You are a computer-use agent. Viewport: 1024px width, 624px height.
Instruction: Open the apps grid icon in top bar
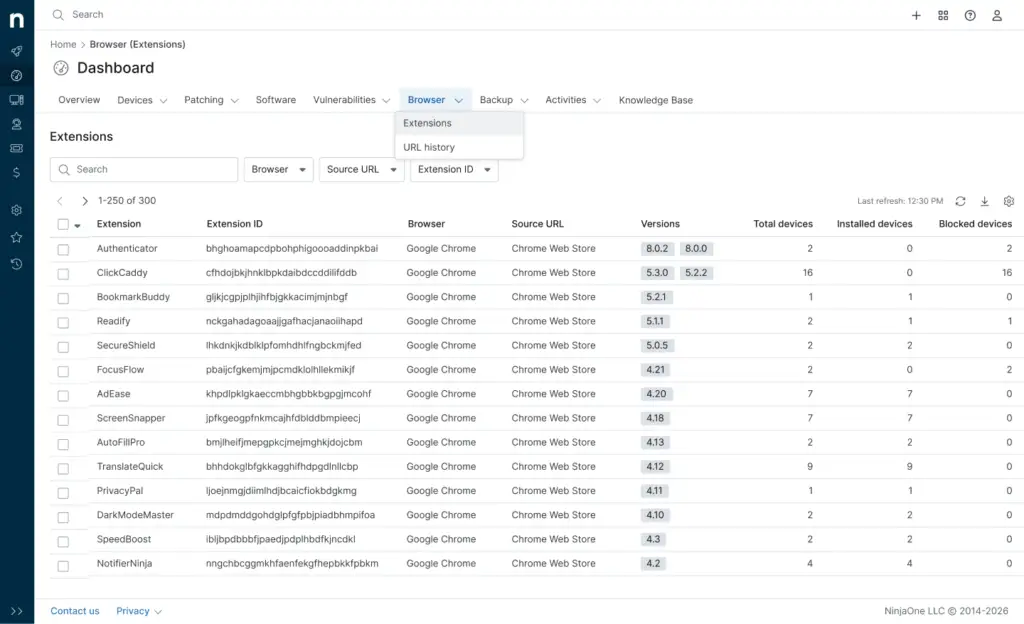pos(943,16)
